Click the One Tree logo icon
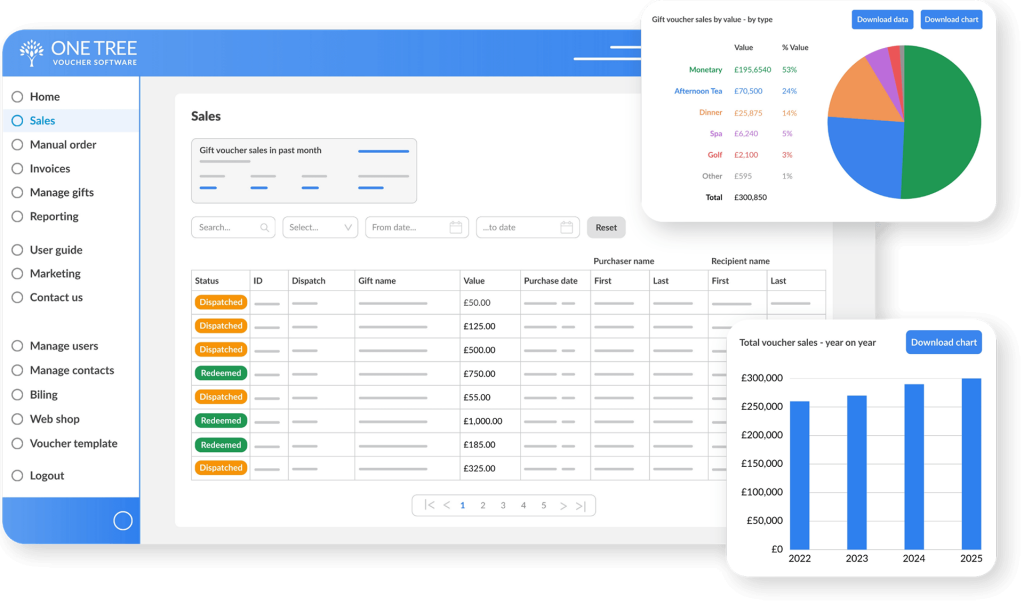Screen dimensions: 1024x612 (x=31, y=53)
